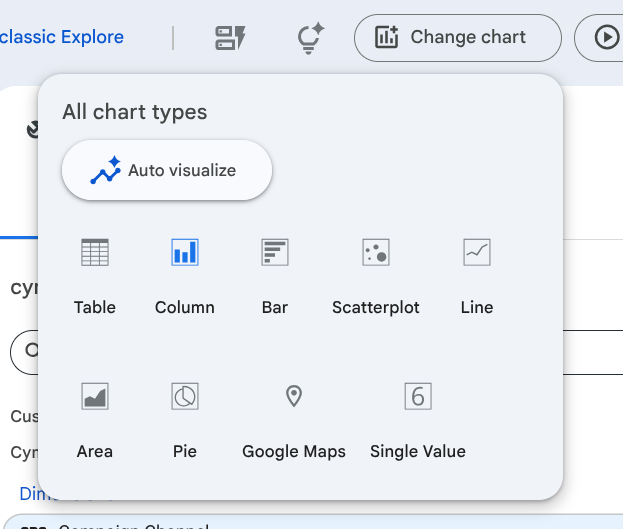Screen dimensions: 623x529
Task: Choose the Area chart type
Action: tap(94, 397)
